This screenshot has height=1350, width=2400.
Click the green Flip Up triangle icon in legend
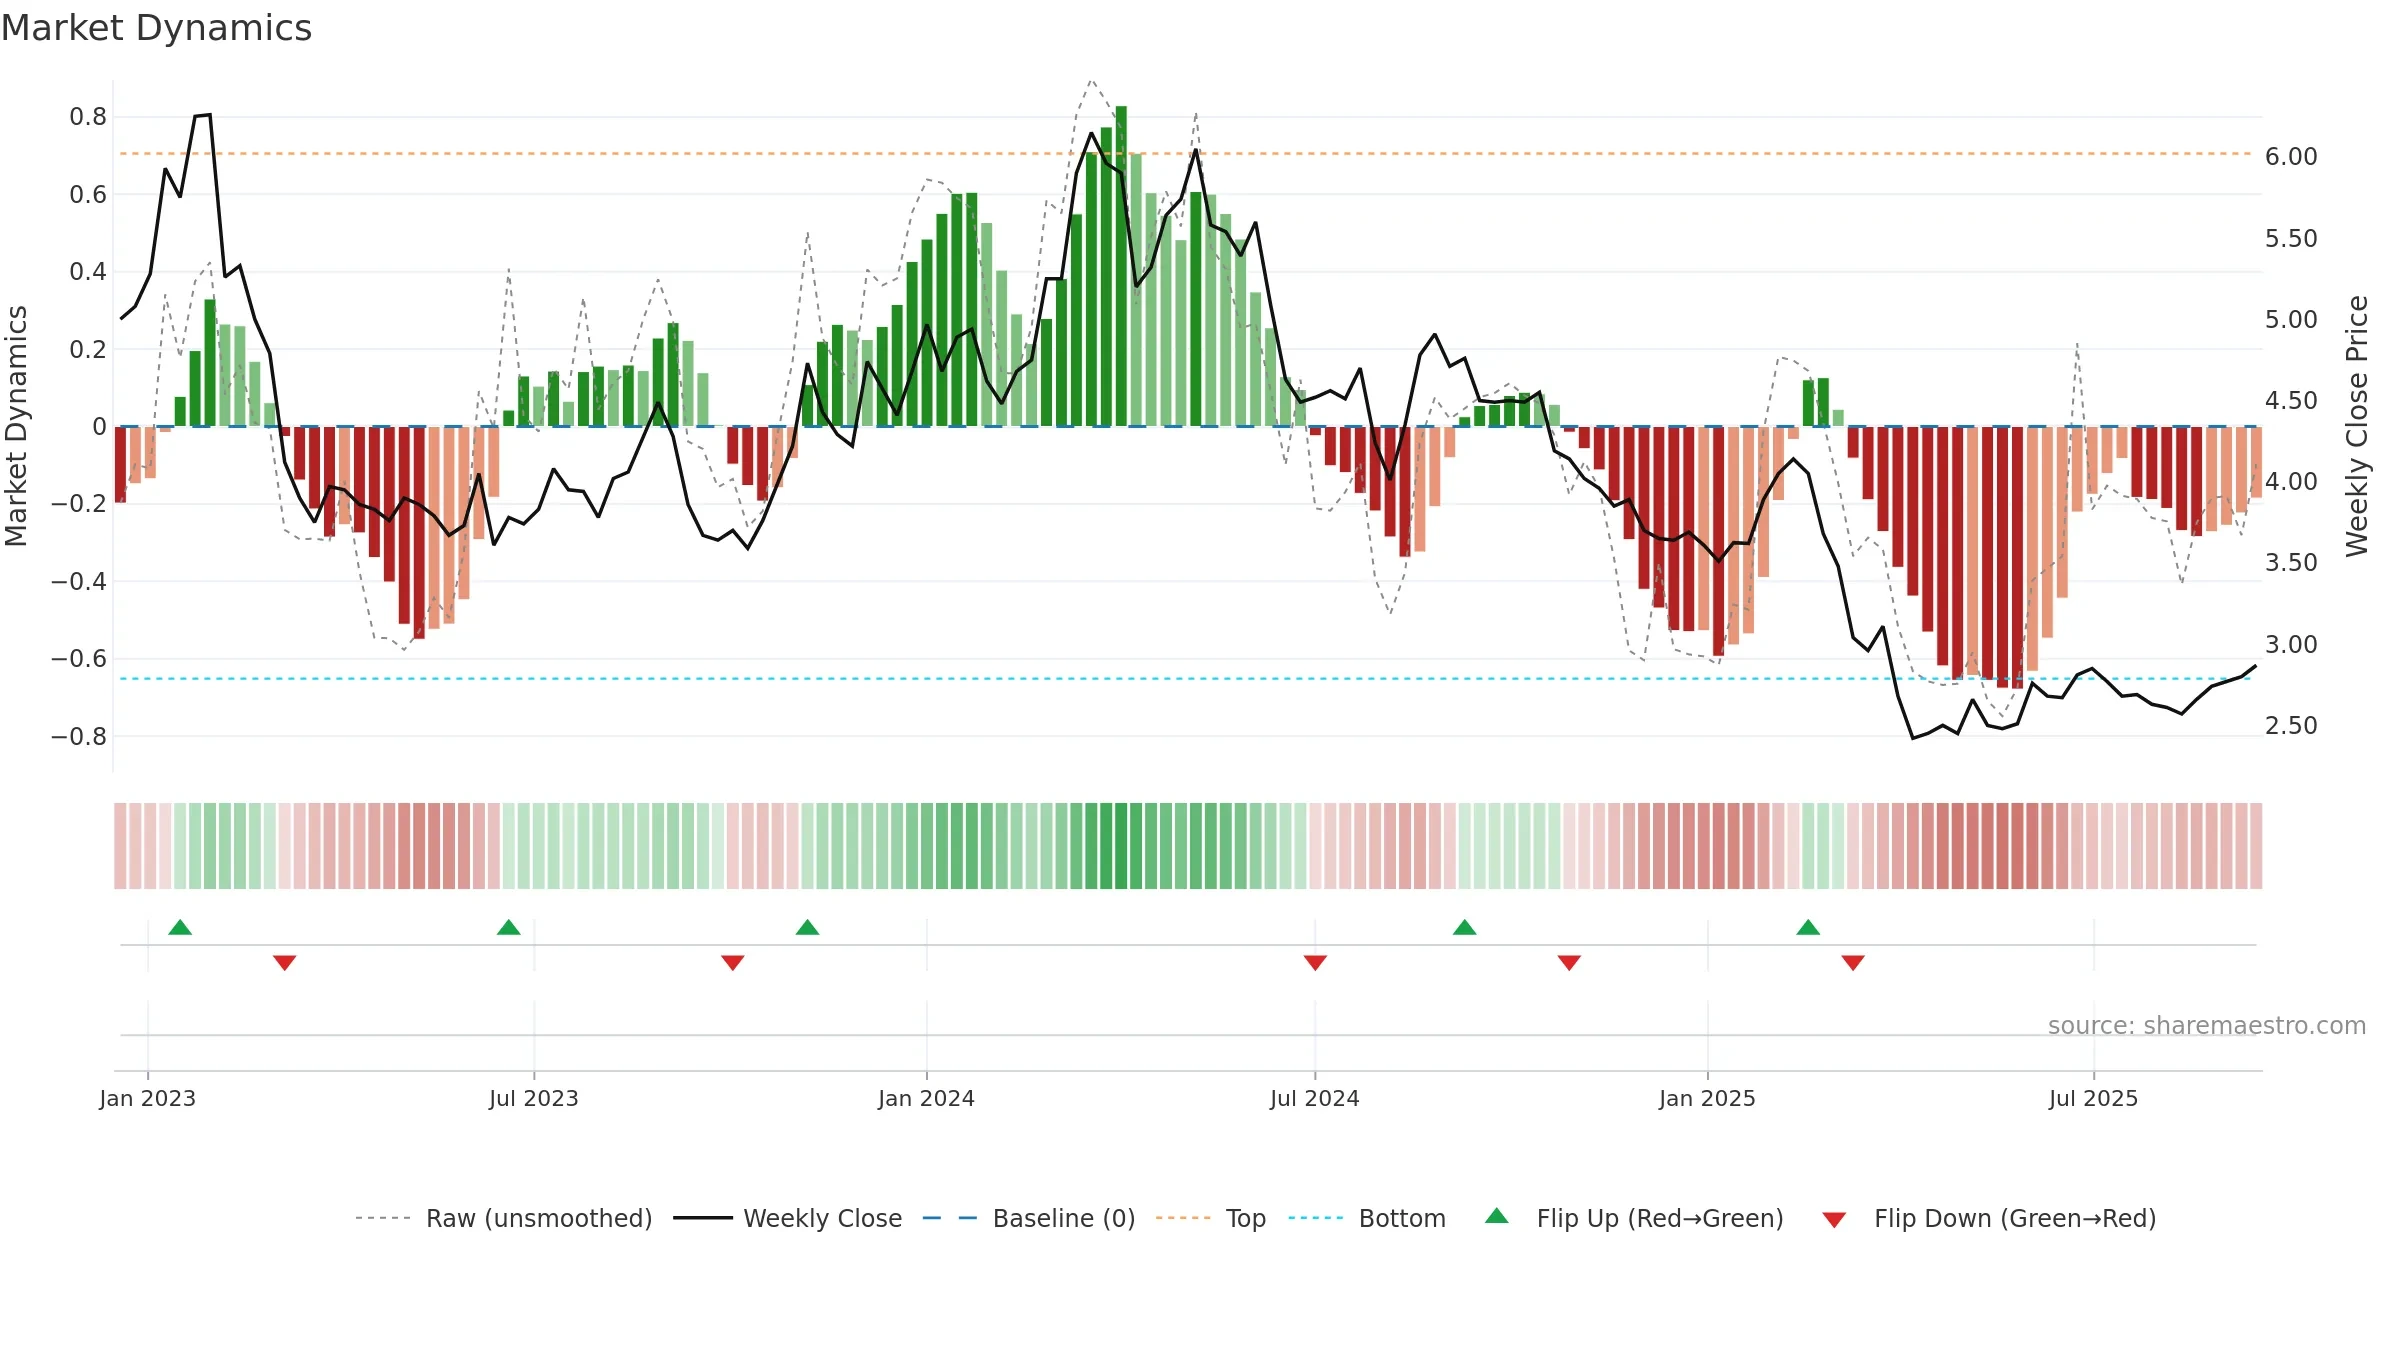[x=1497, y=1216]
